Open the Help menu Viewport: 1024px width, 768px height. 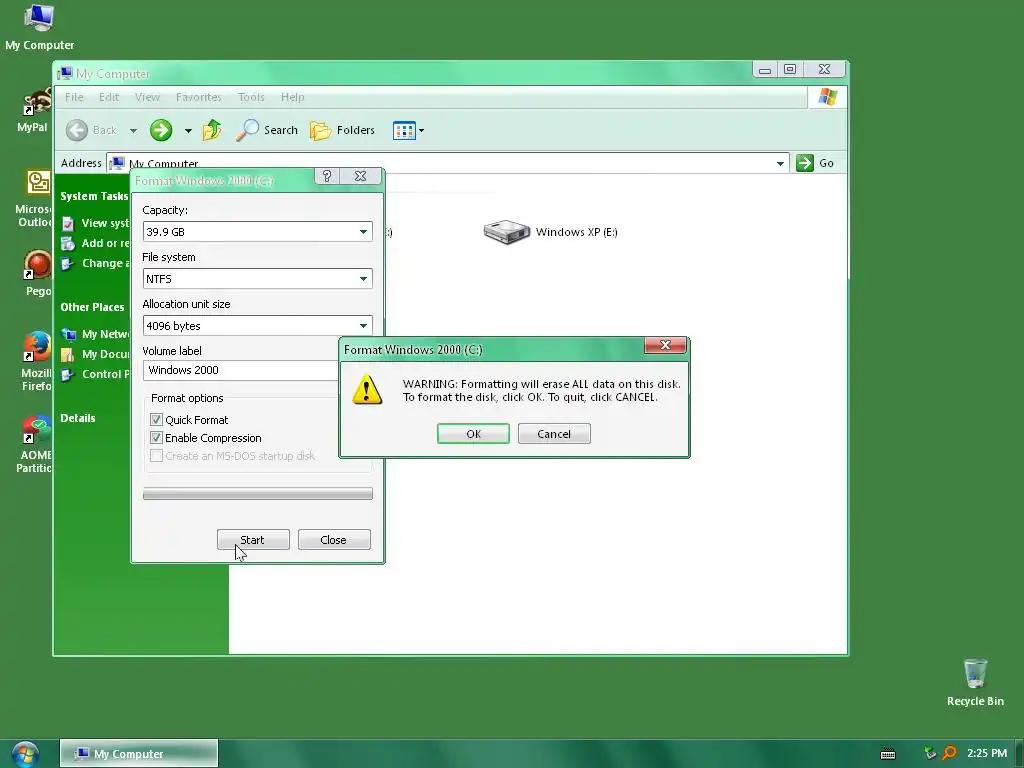click(293, 97)
